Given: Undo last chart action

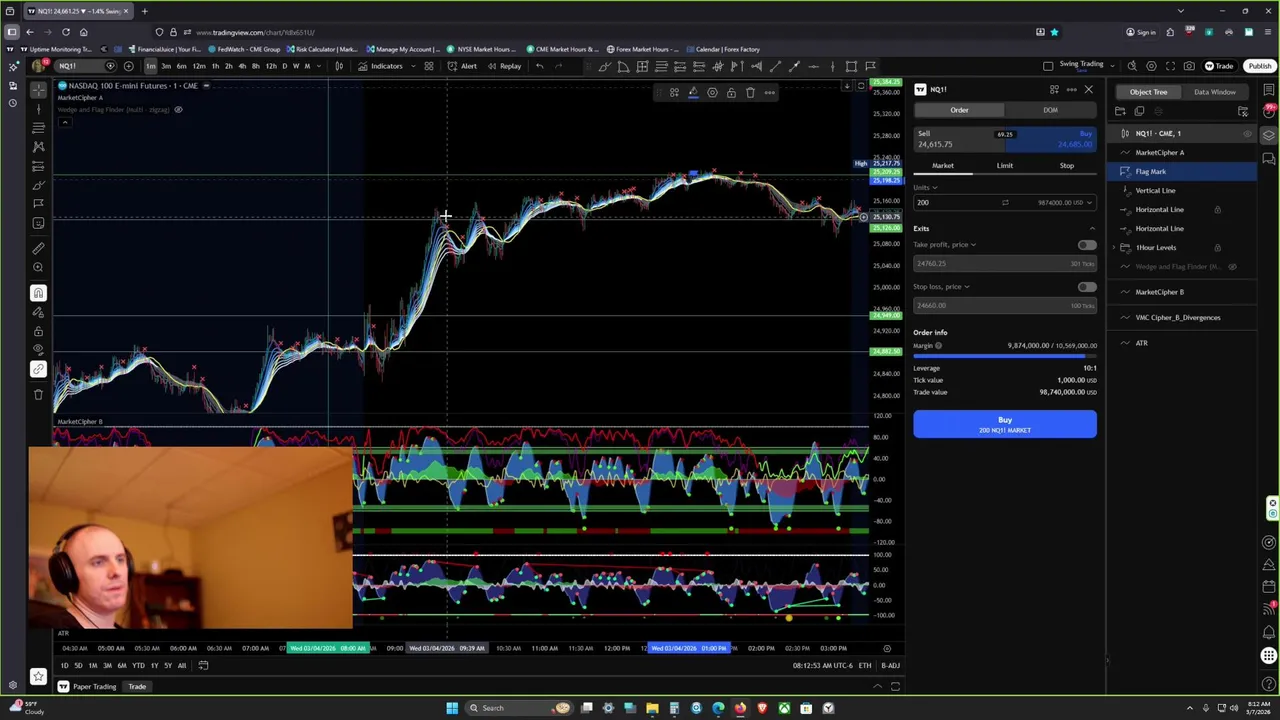Looking at the screenshot, I should coord(539,66).
